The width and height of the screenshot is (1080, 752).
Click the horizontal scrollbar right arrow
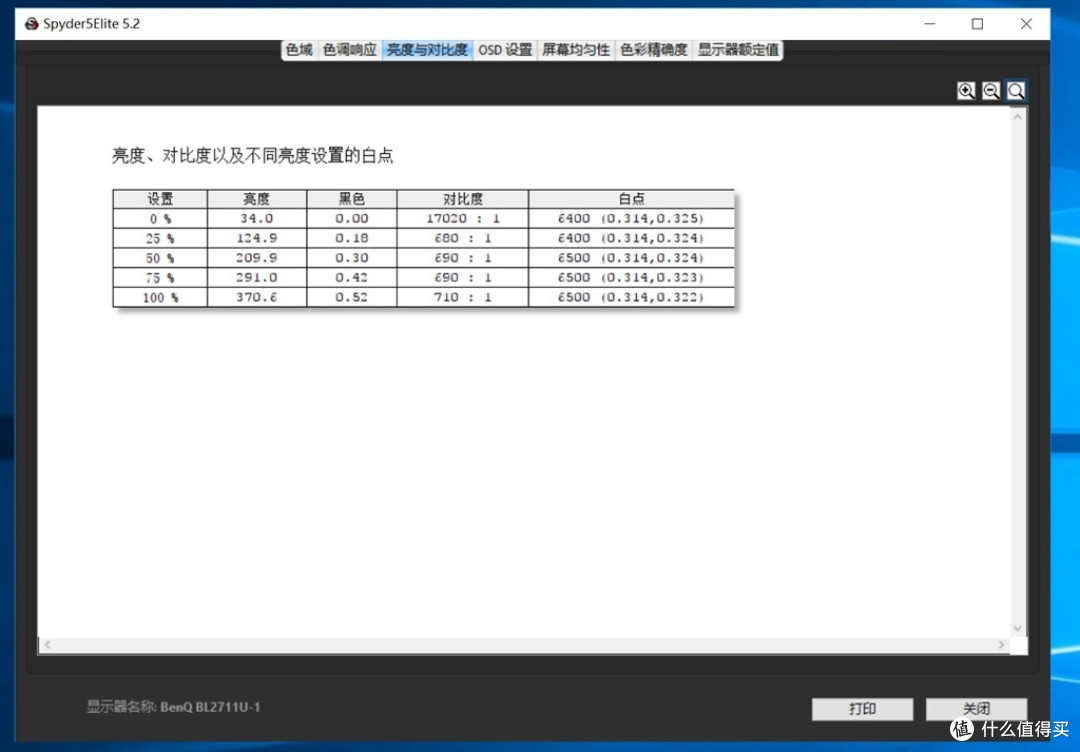1001,645
